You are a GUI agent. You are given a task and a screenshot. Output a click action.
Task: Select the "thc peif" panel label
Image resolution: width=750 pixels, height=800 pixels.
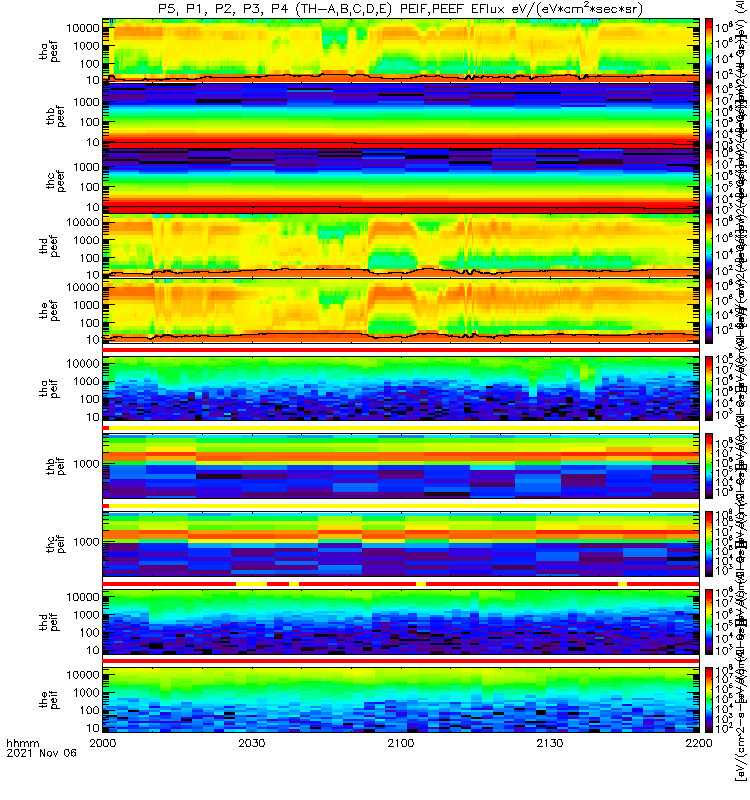point(56,544)
